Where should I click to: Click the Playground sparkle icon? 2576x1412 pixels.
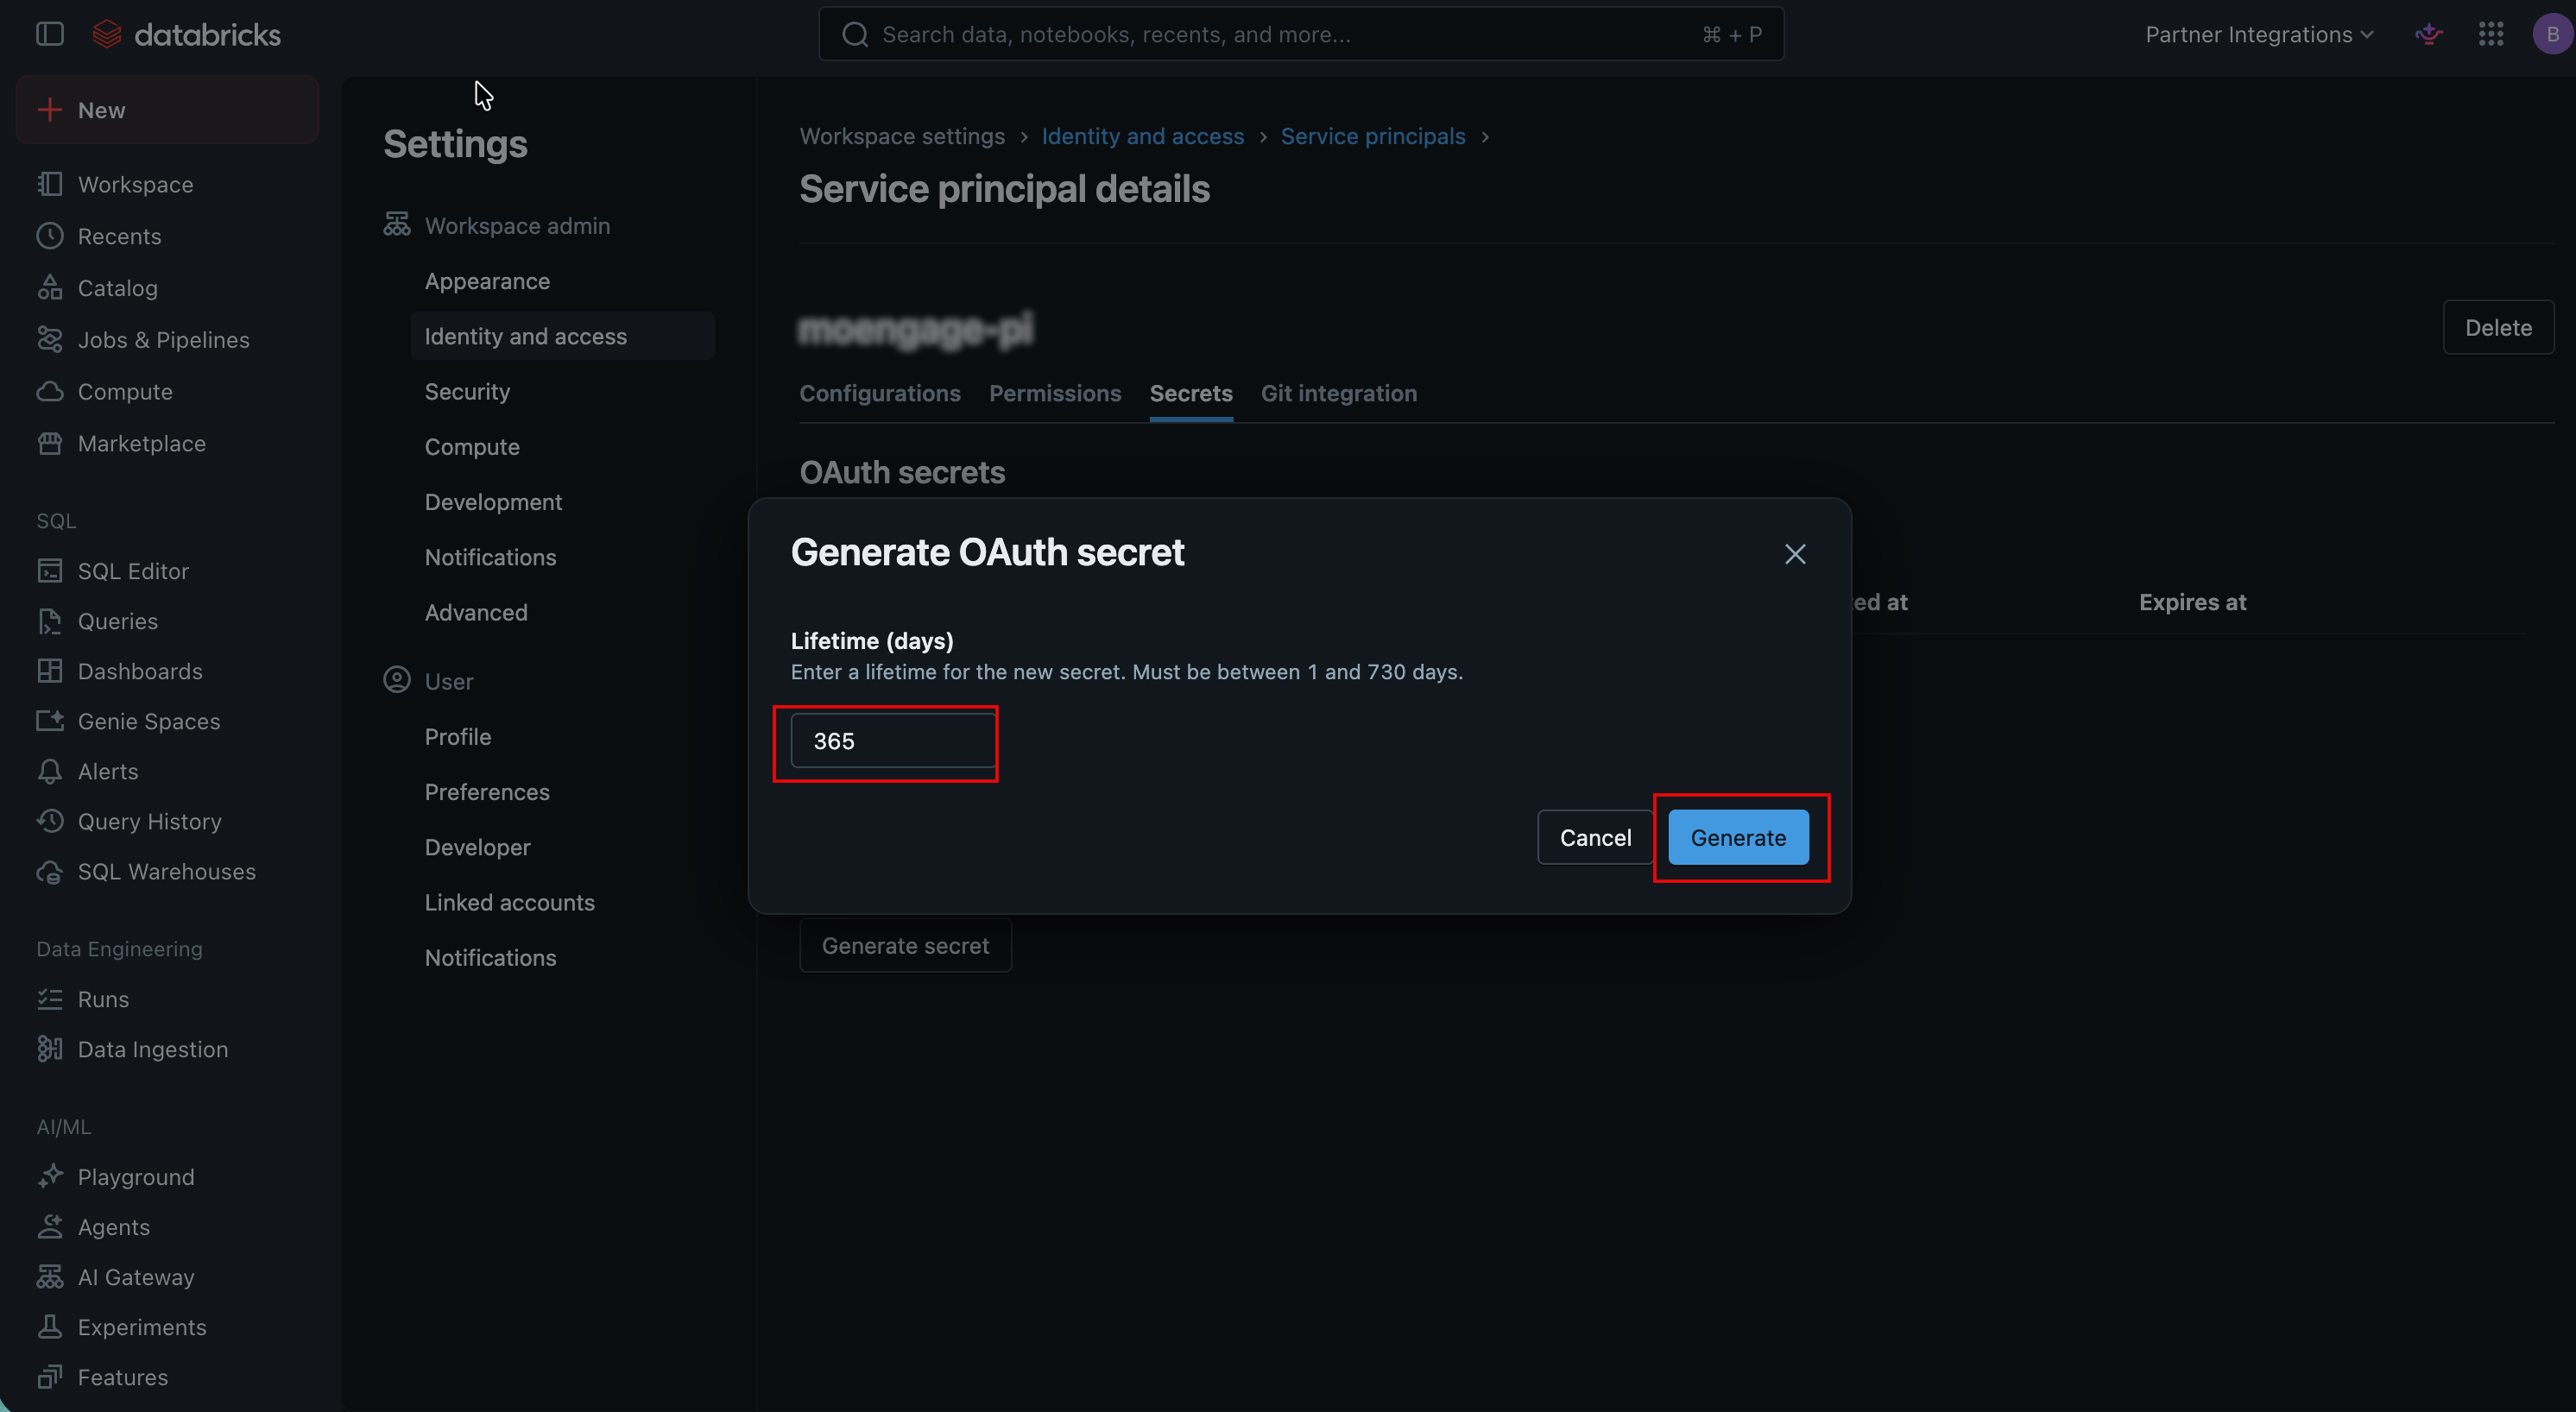(50, 1177)
